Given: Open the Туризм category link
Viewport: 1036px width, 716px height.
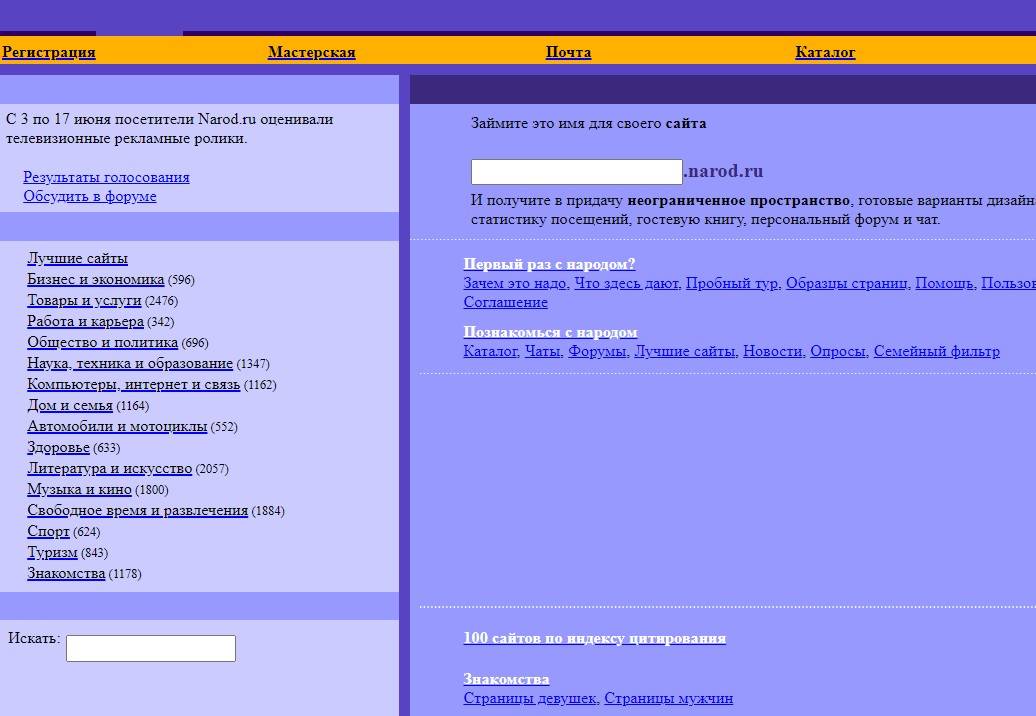Looking at the screenshot, I should pyautogui.click(x=52, y=552).
